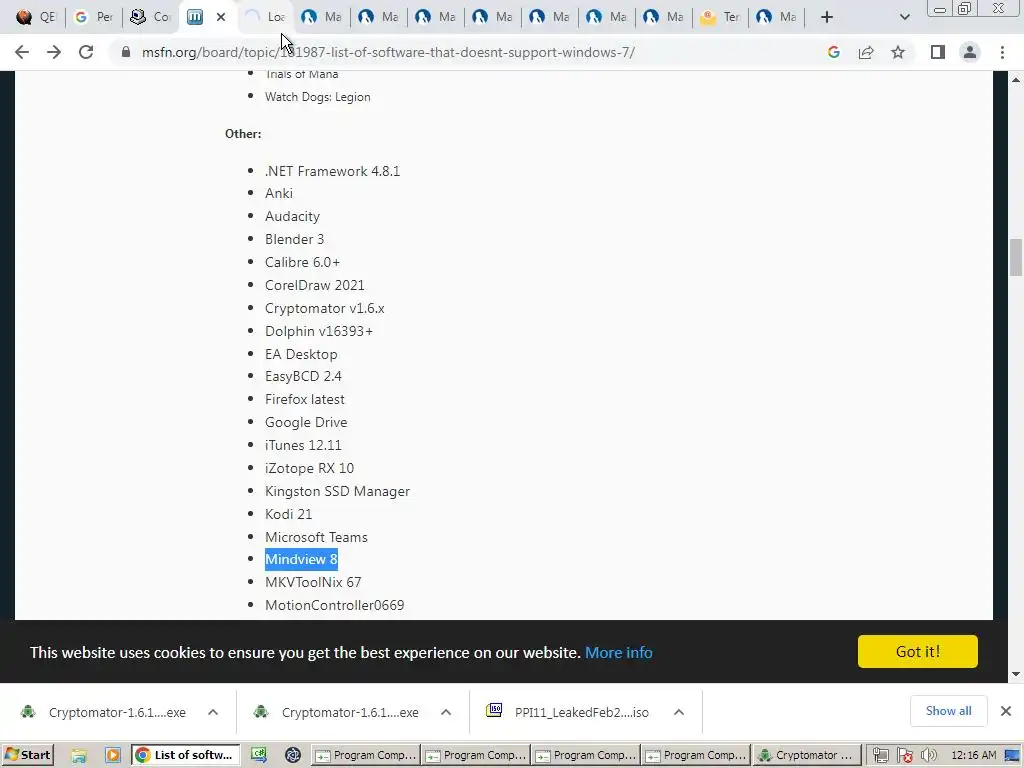
Task: Switch to the loading 'Loa' tab
Action: (x=264, y=17)
